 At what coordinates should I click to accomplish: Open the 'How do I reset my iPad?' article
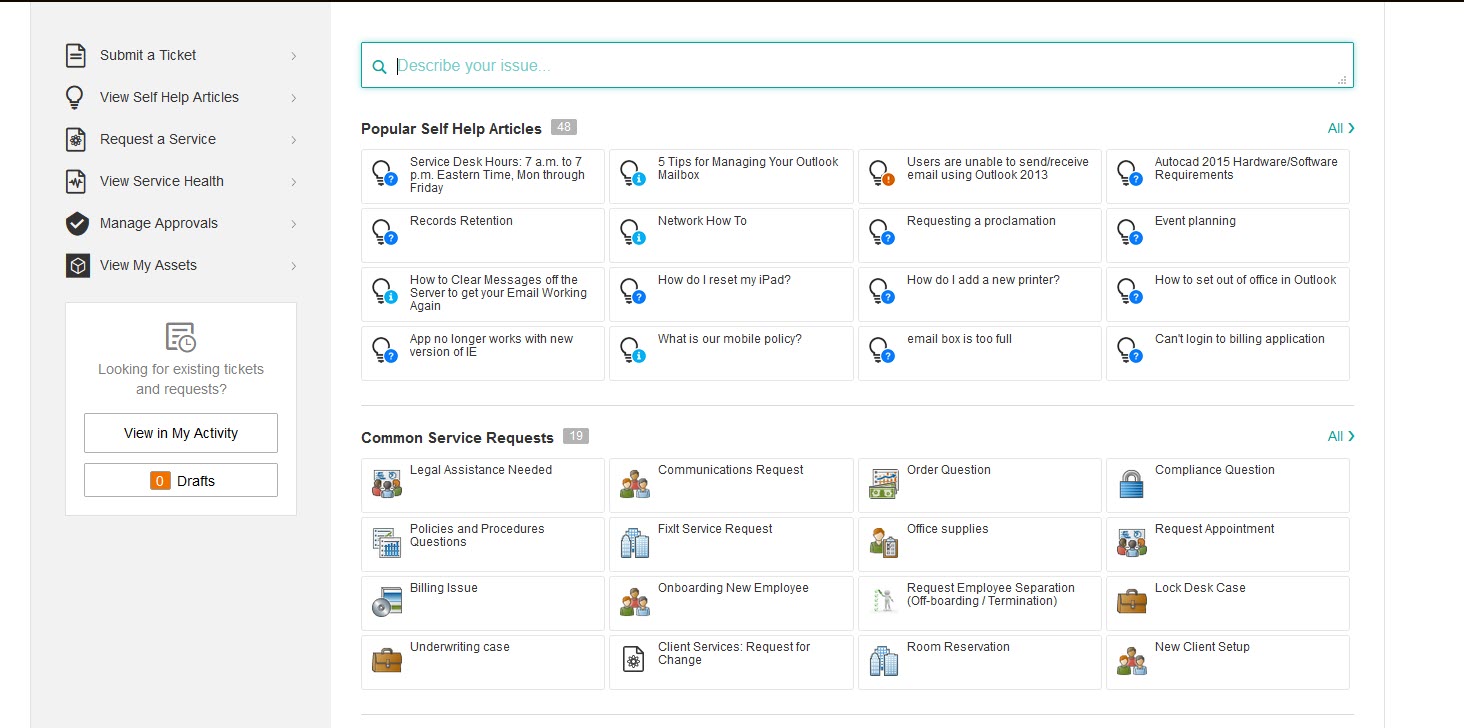coord(724,280)
